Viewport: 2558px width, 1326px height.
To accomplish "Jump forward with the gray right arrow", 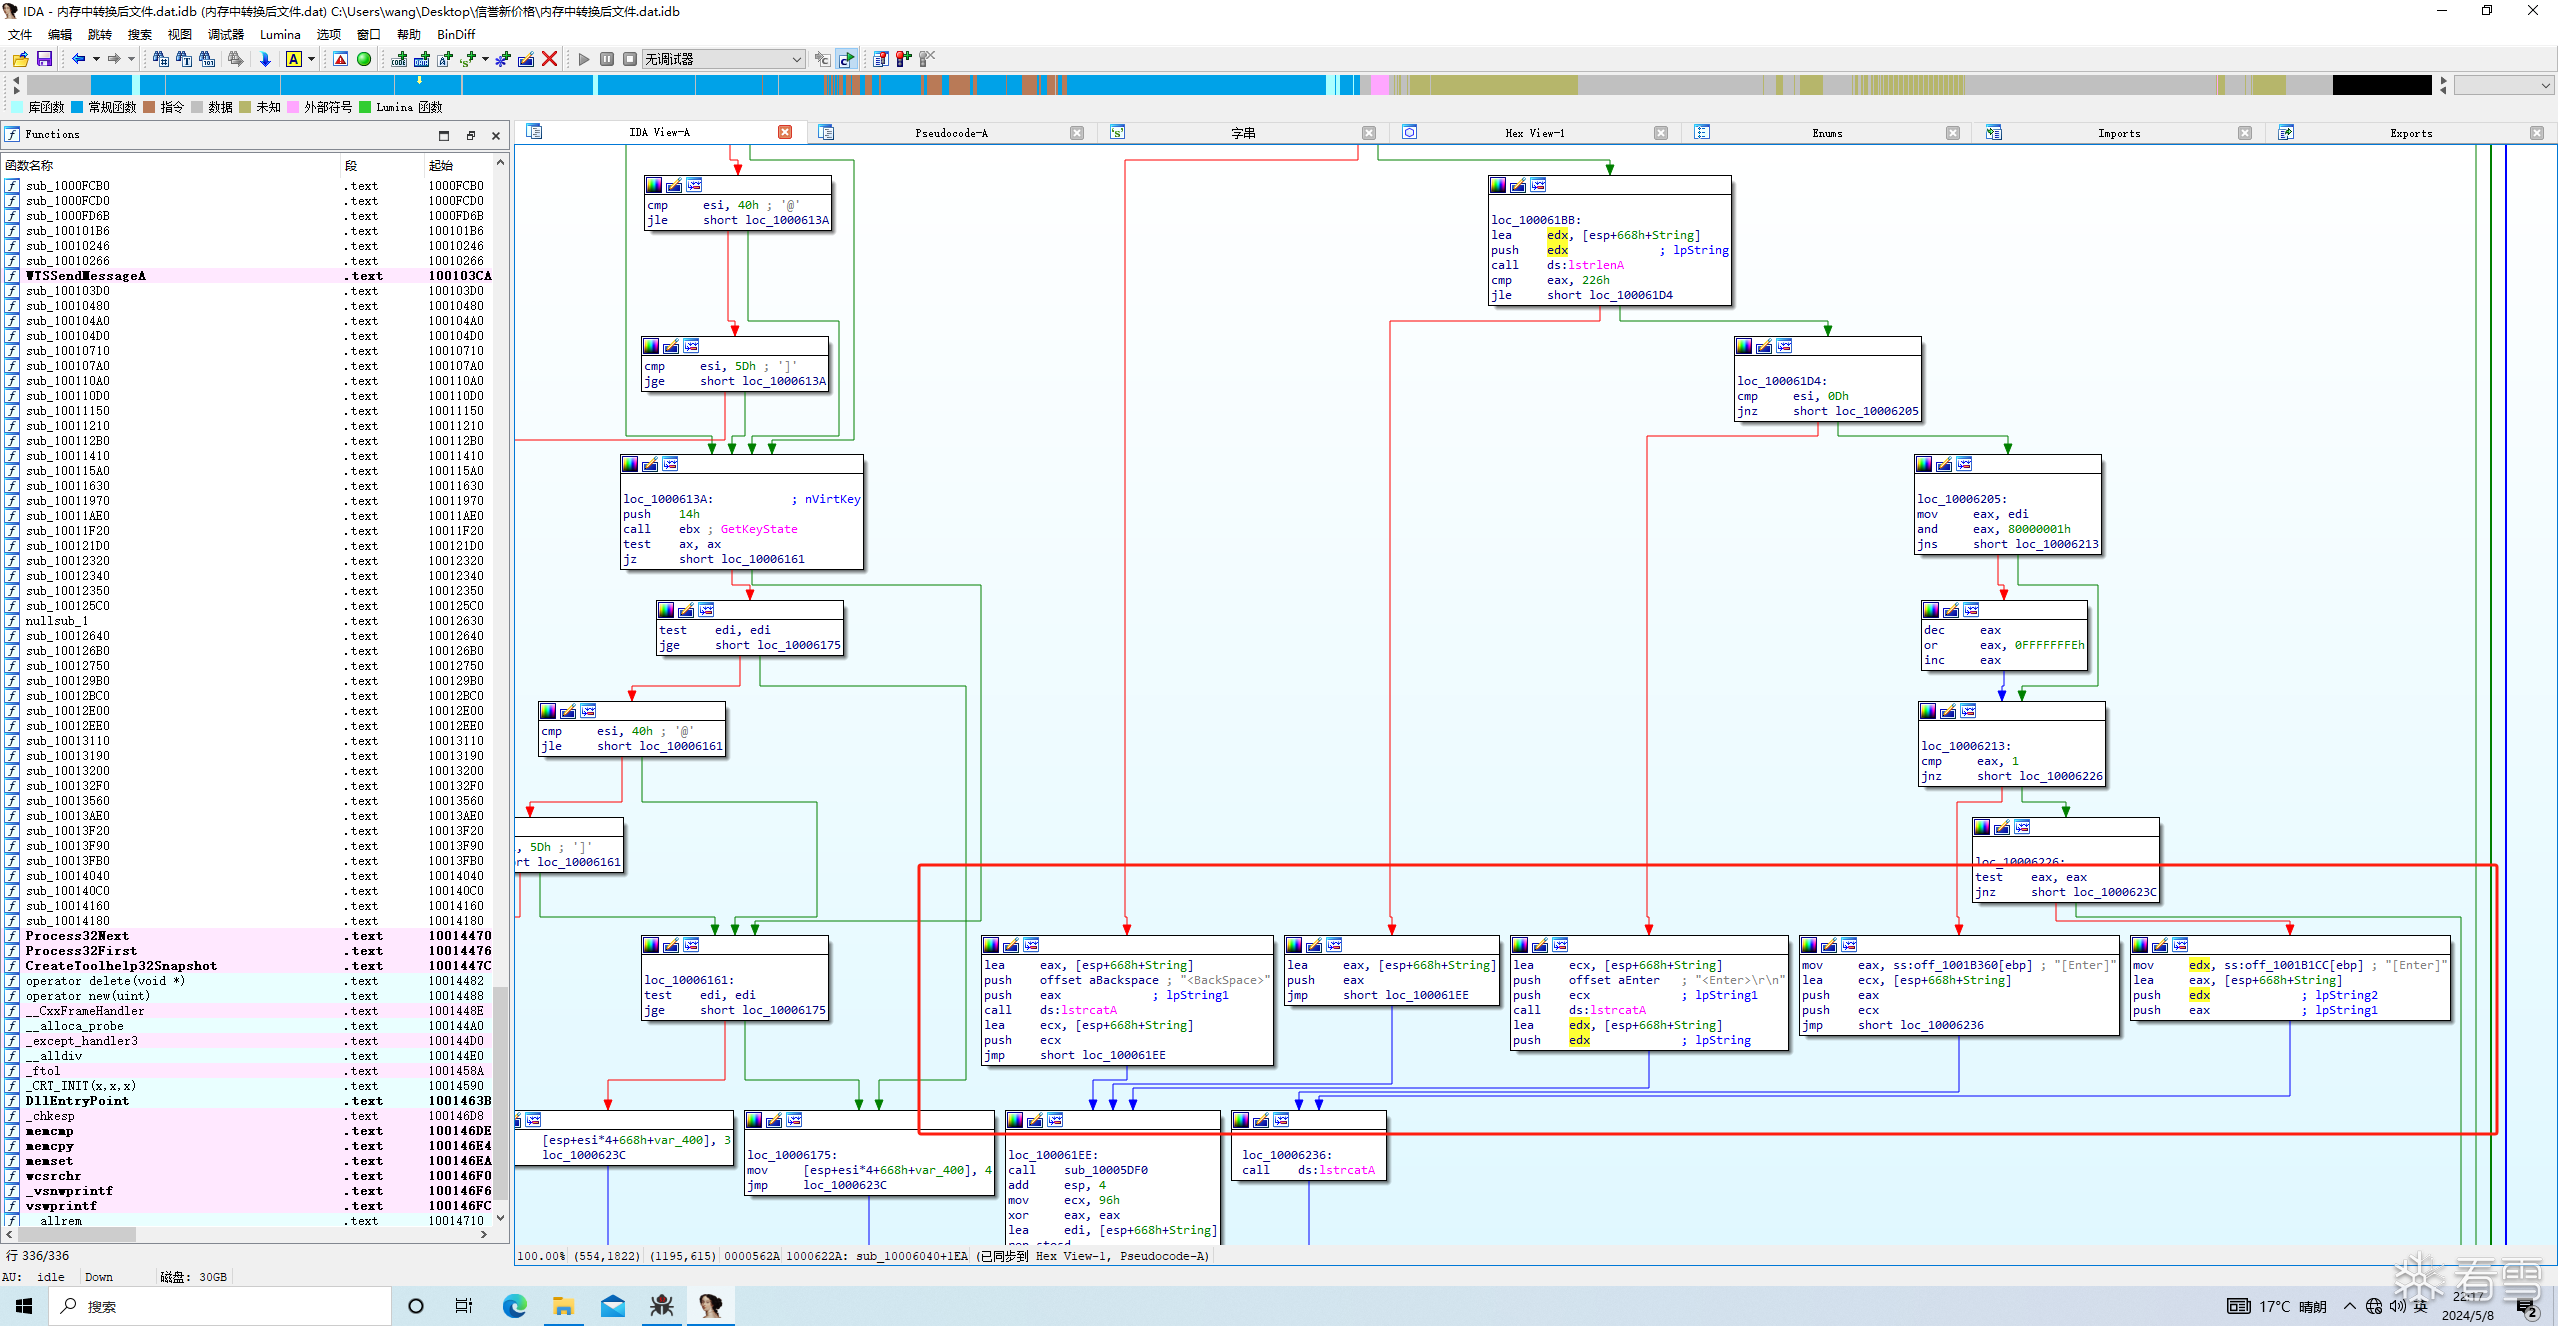I will [x=113, y=59].
